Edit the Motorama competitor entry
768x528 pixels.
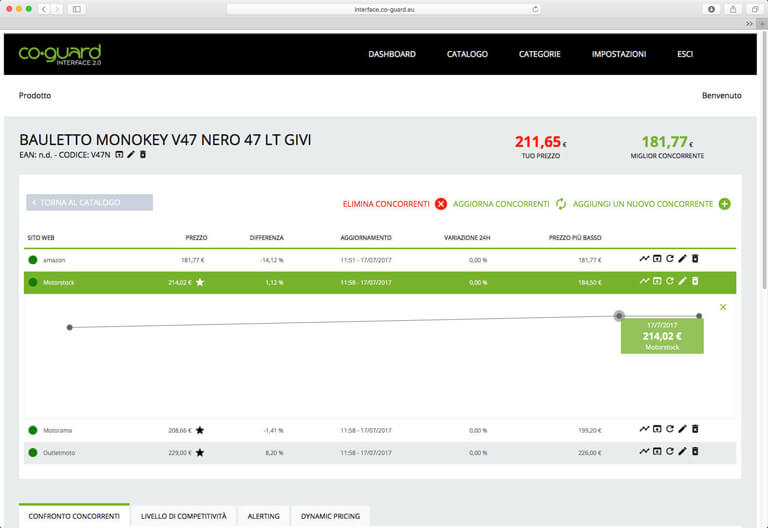682,429
